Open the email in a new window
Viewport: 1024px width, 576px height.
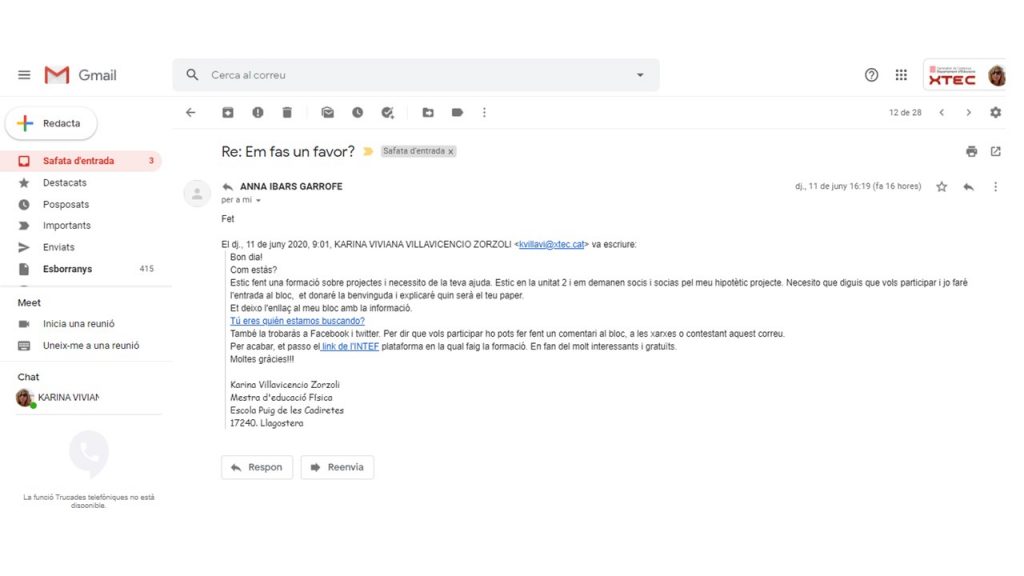click(995, 152)
